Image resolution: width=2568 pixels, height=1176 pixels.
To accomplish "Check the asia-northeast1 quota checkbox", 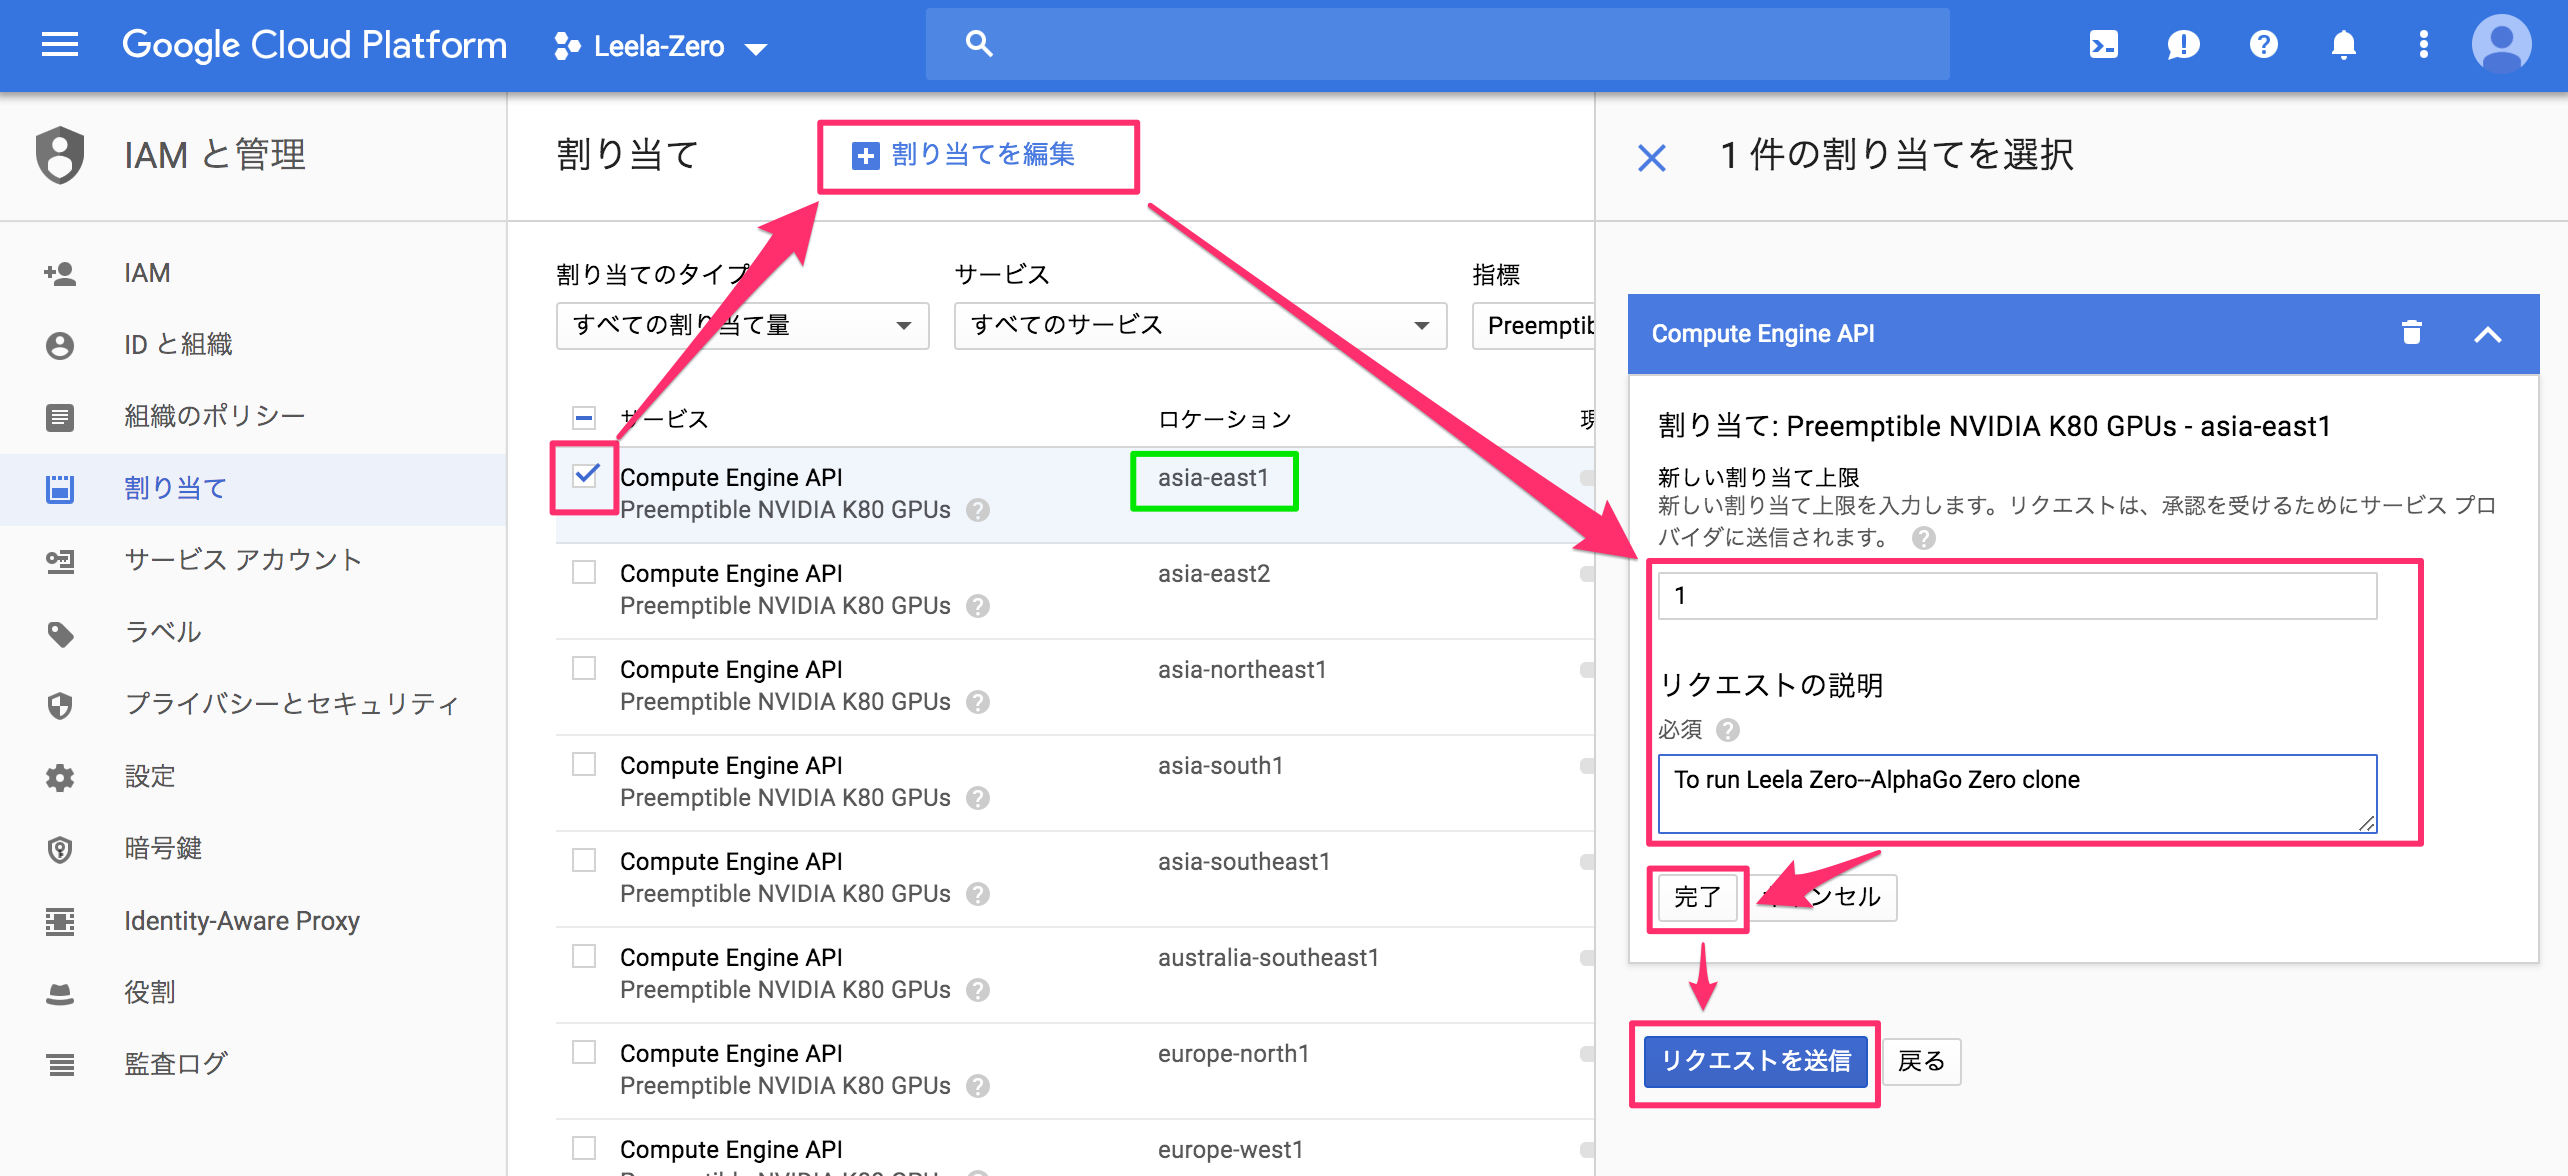I will 584,668.
